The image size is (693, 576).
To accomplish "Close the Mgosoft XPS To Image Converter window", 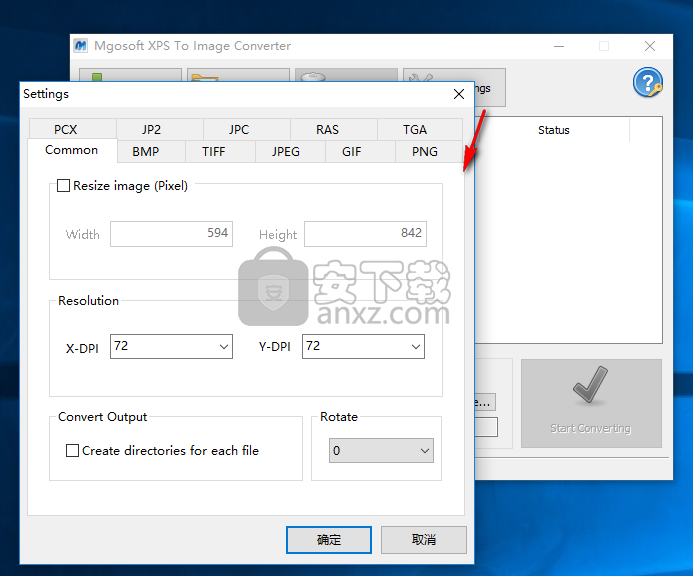I will pyautogui.click(x=650, y=46).
